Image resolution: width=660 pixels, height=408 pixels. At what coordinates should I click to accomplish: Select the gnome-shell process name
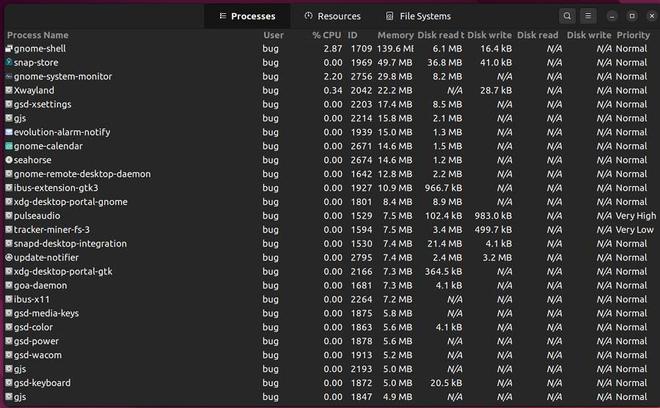point(40,48)
